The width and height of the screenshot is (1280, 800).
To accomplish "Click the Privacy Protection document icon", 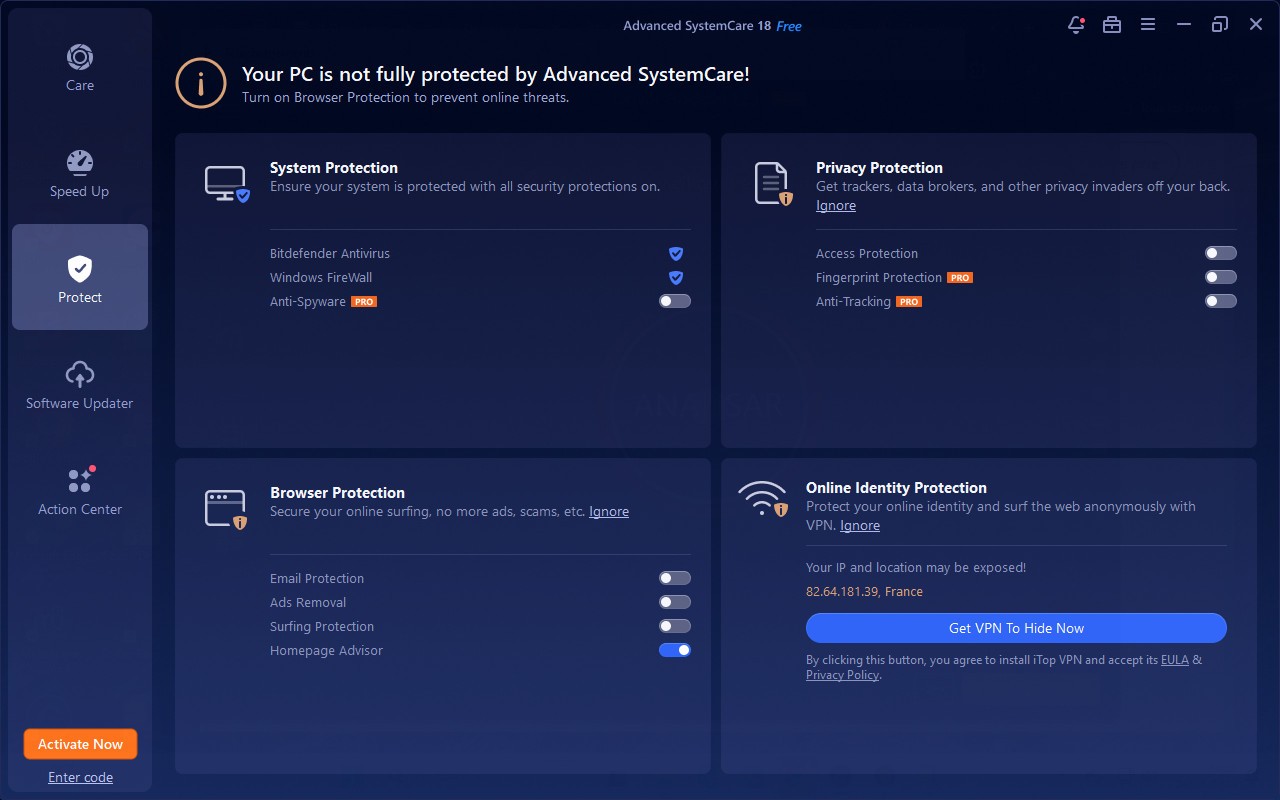I will 772,184.
